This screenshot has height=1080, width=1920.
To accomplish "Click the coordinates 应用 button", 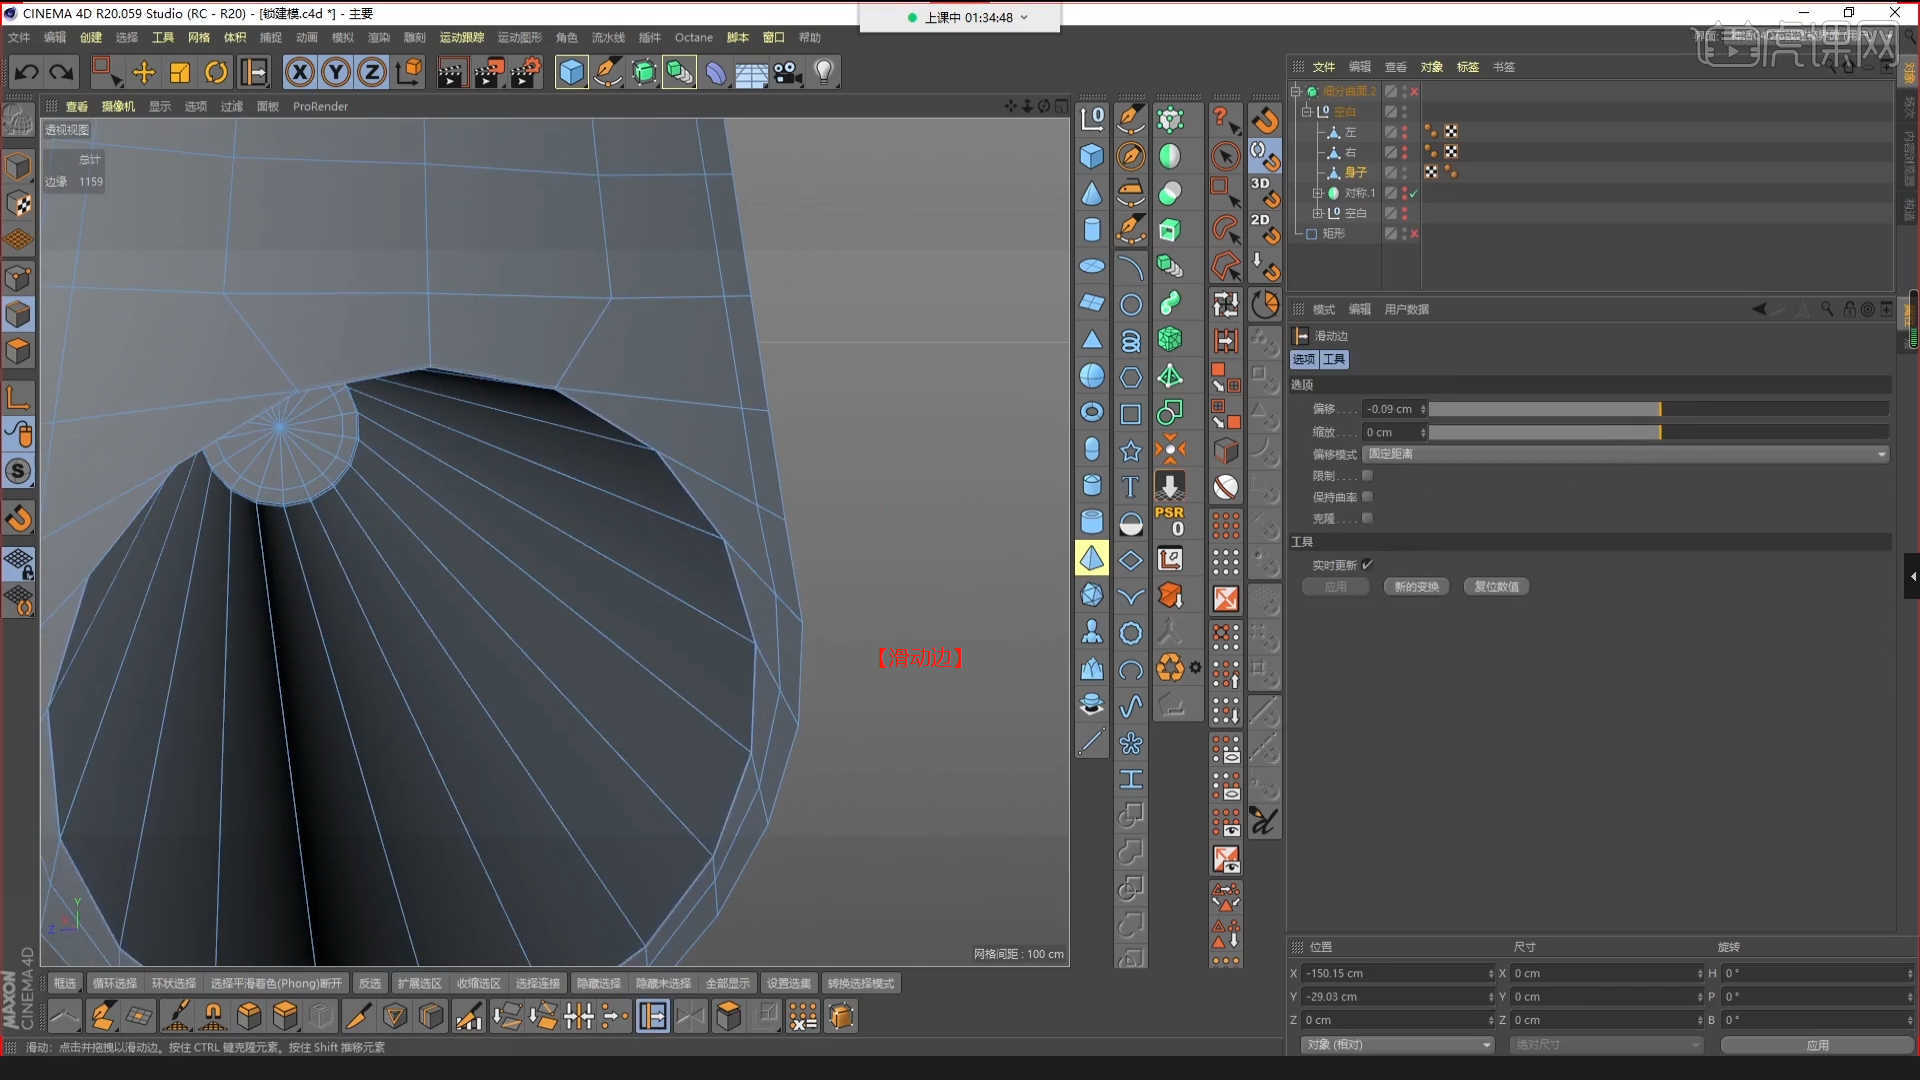I will (x=1817, y=1045).
